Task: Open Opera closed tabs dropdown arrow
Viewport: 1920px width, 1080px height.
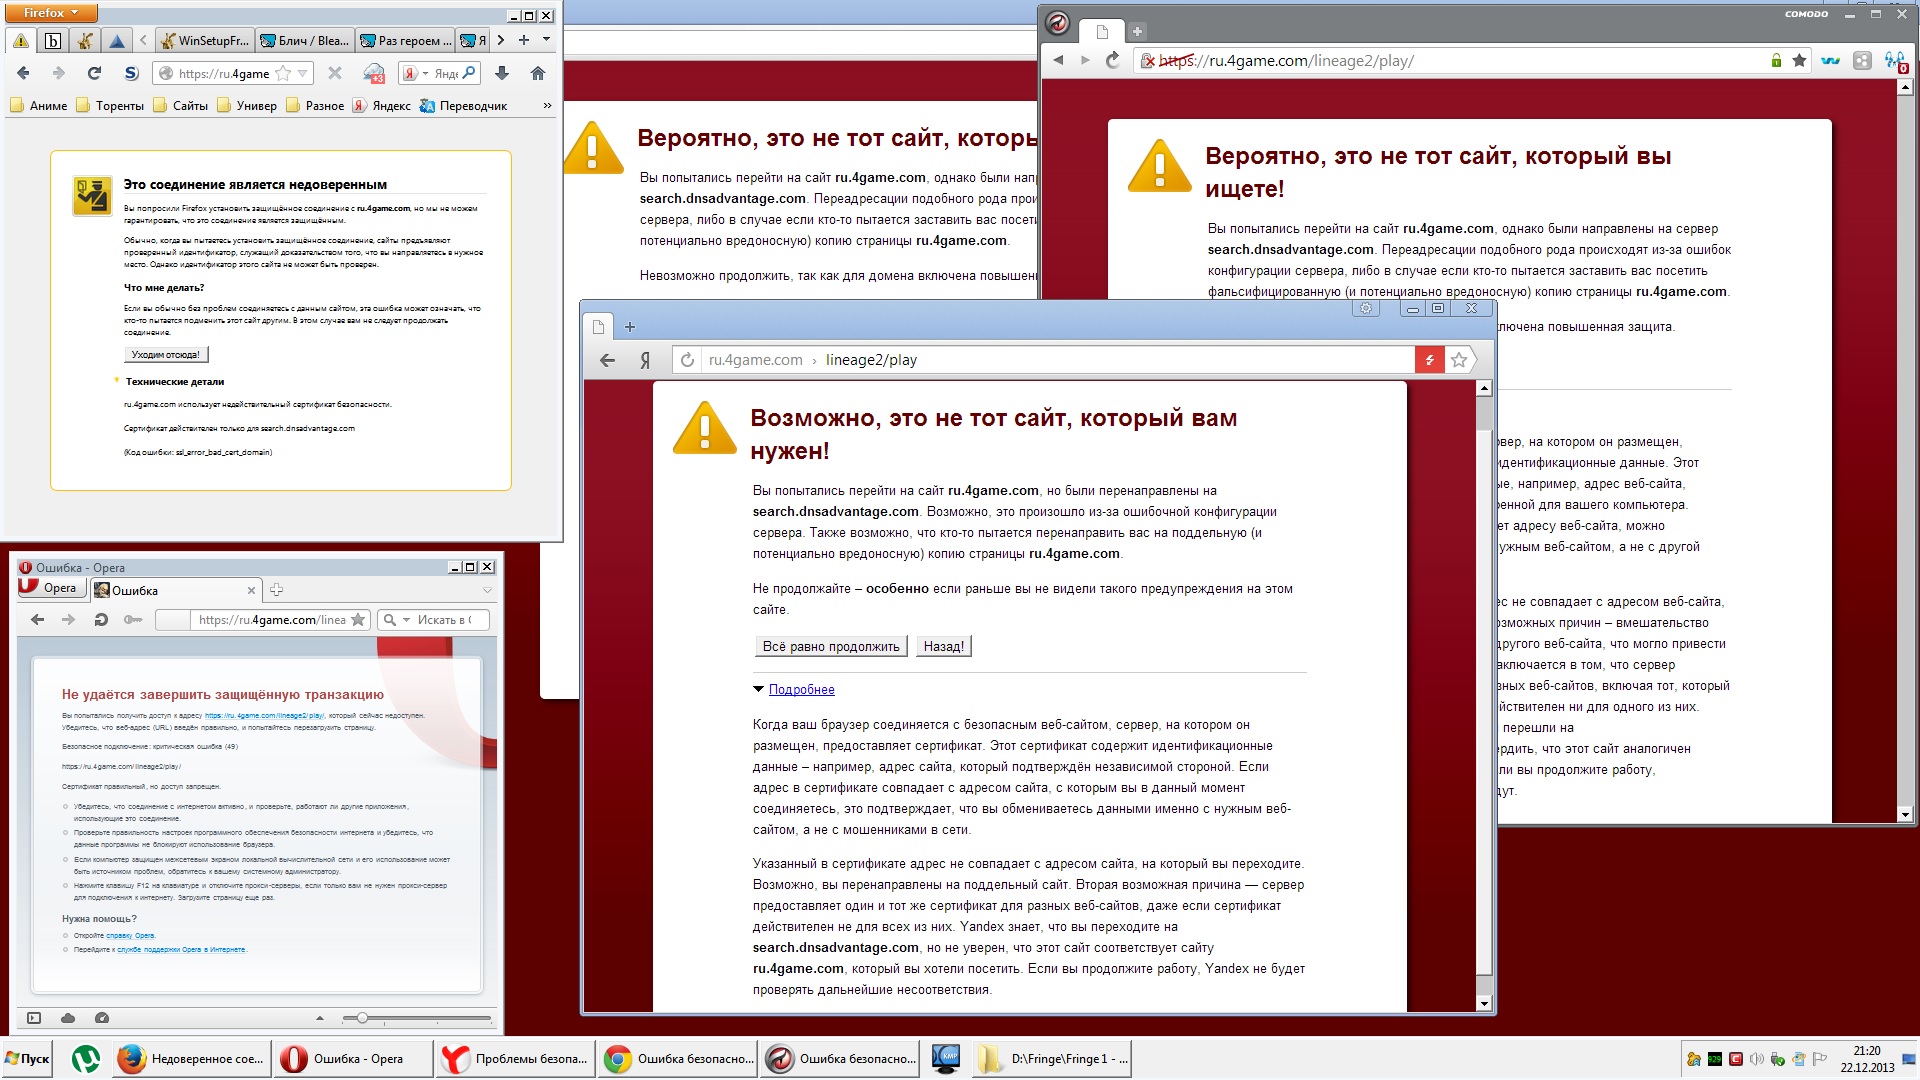Action: click(487, 590)
